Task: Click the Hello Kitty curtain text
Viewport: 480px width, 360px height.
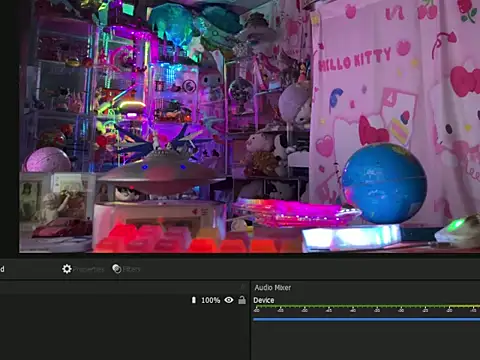Action: (354, 60)
